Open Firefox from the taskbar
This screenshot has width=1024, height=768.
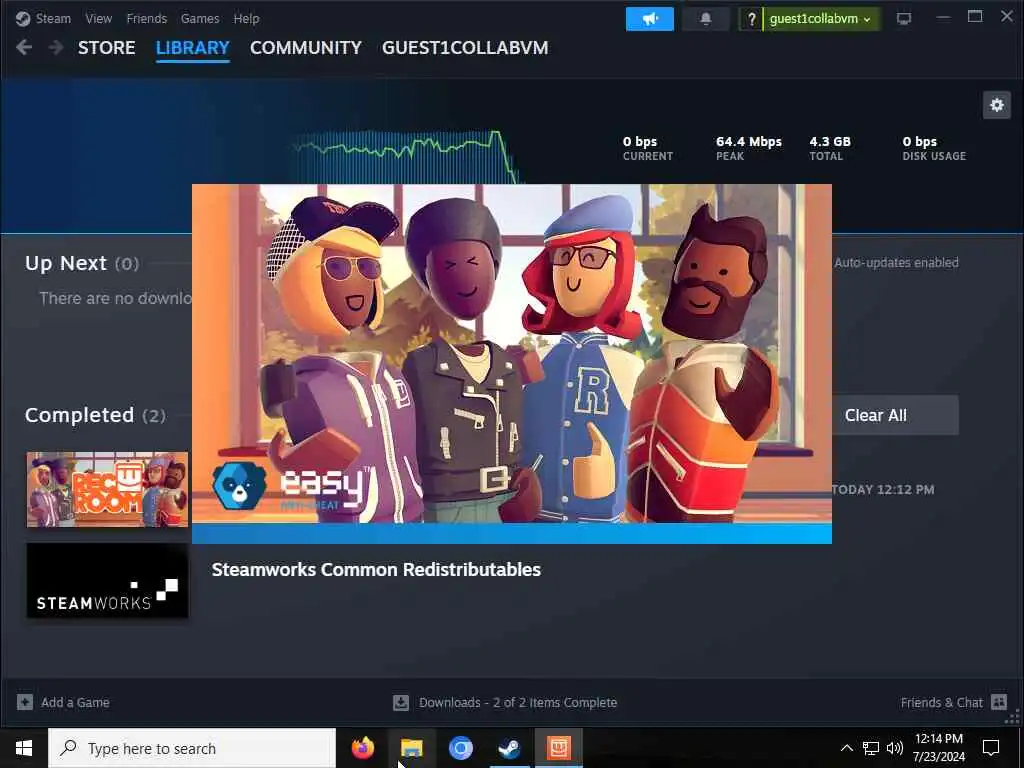click(x=362, y=748)
